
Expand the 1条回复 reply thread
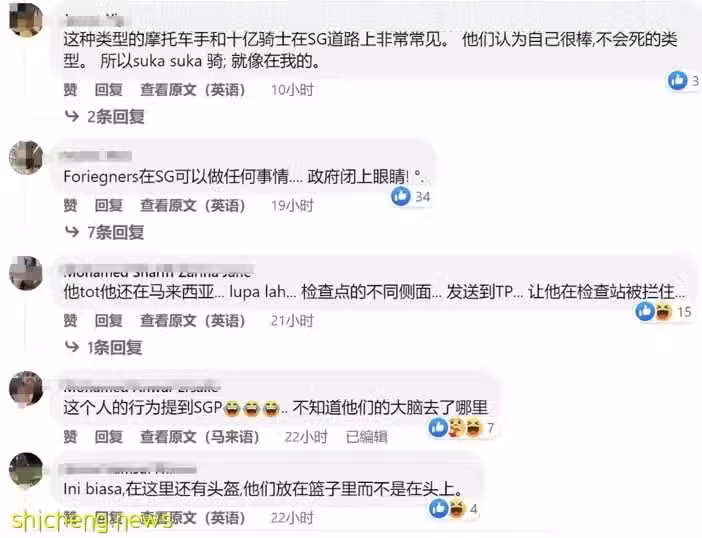(104, 347)
